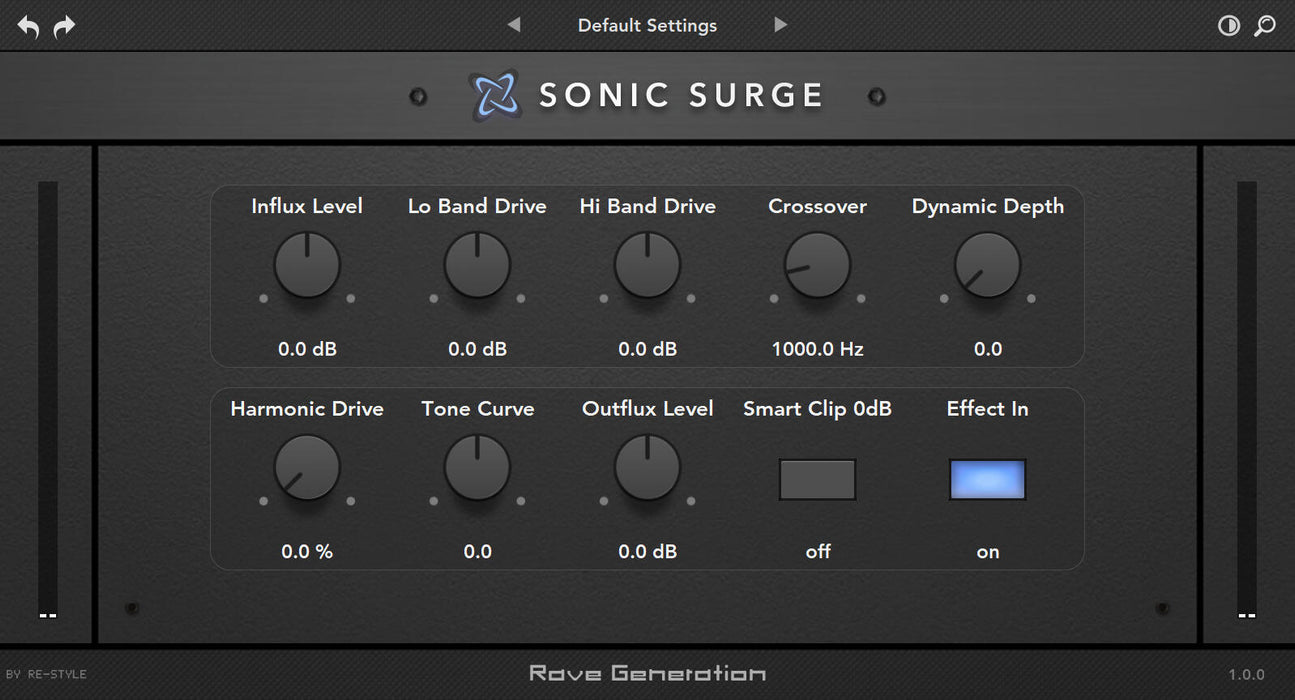Click the undo arrow icon
1295x700 pixels.
[x=27, y=26]
